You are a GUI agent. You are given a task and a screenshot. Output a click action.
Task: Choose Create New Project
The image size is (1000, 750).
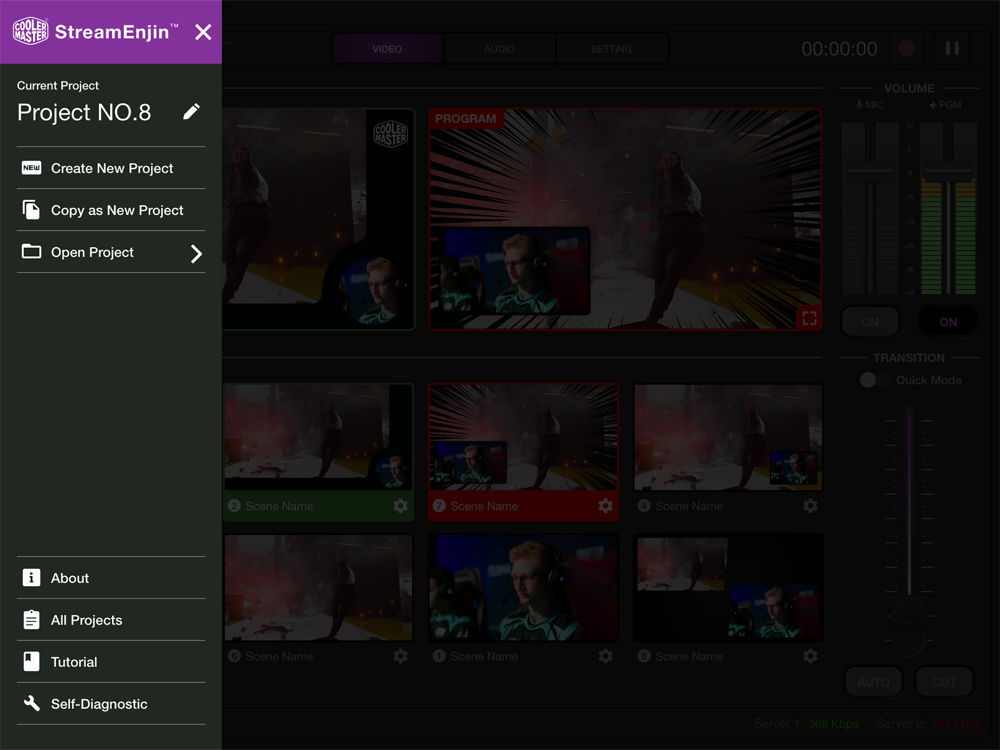[x=111, y=168]
